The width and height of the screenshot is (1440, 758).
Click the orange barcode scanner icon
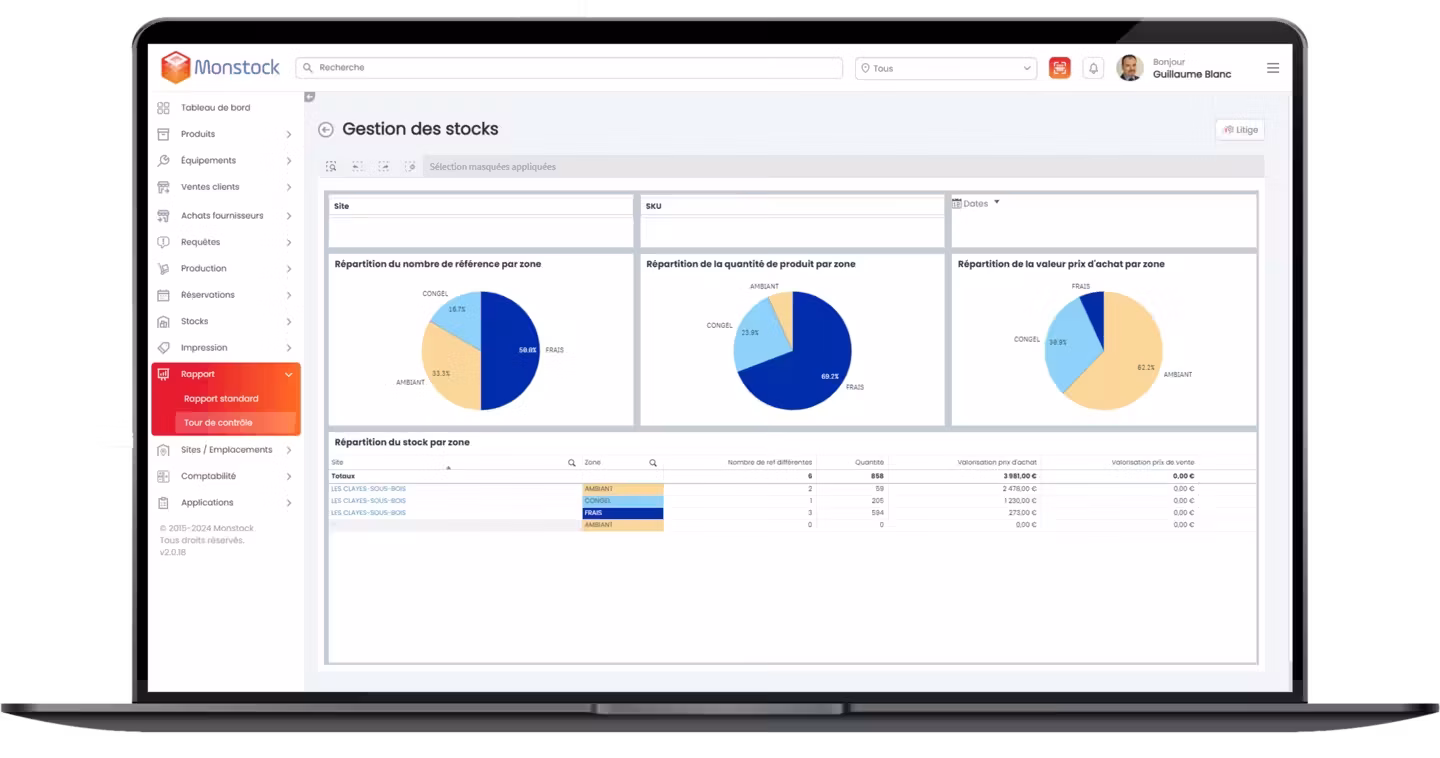(1060, 68)
